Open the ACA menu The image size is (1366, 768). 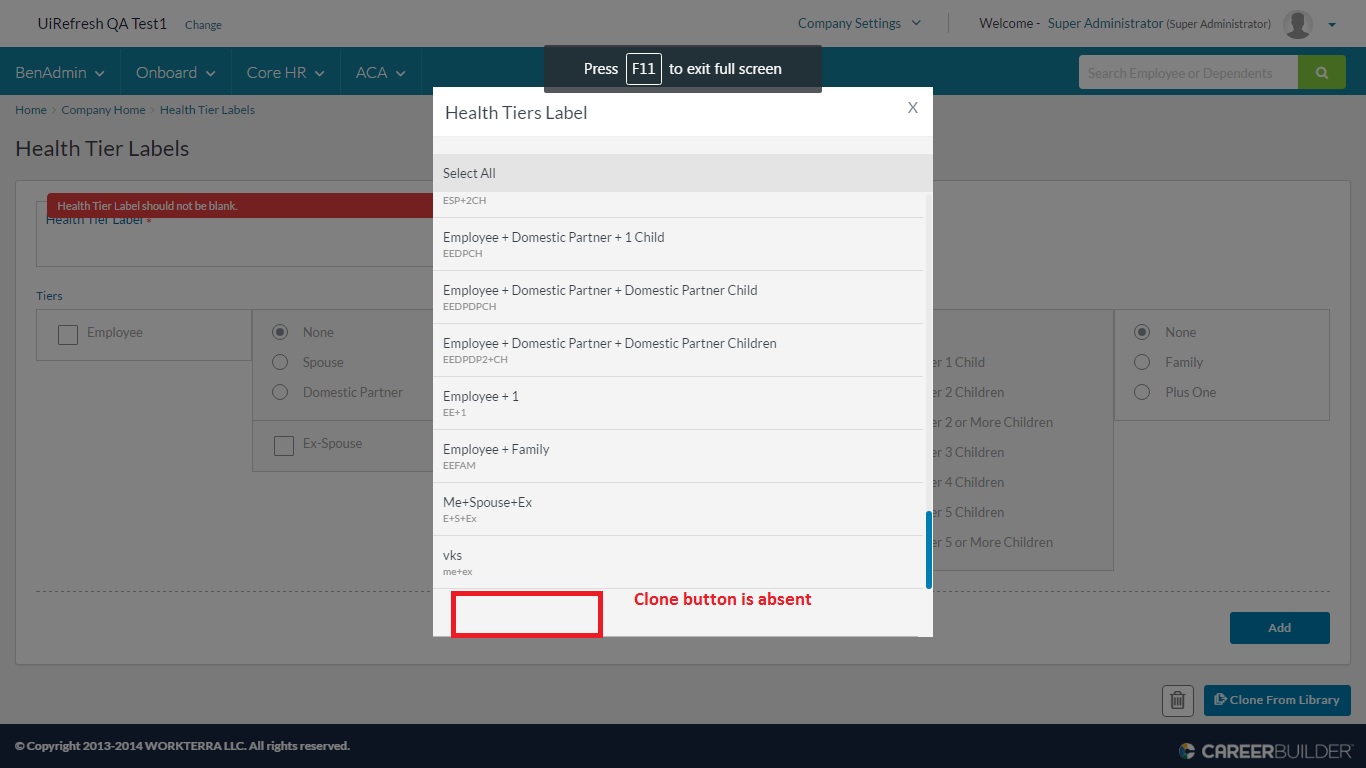pos(381,73)
